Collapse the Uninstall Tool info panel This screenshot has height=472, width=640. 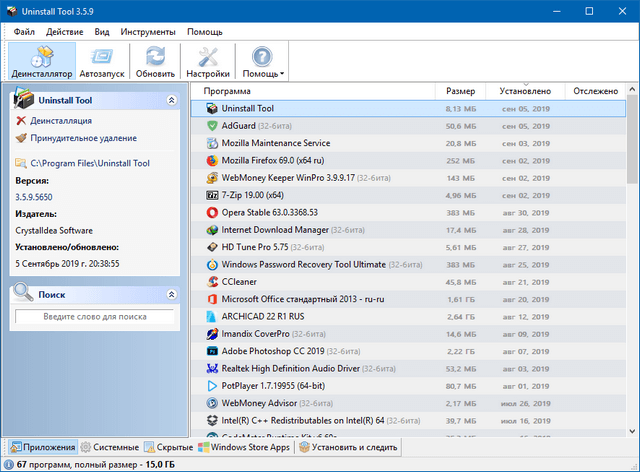coord(171,100)
